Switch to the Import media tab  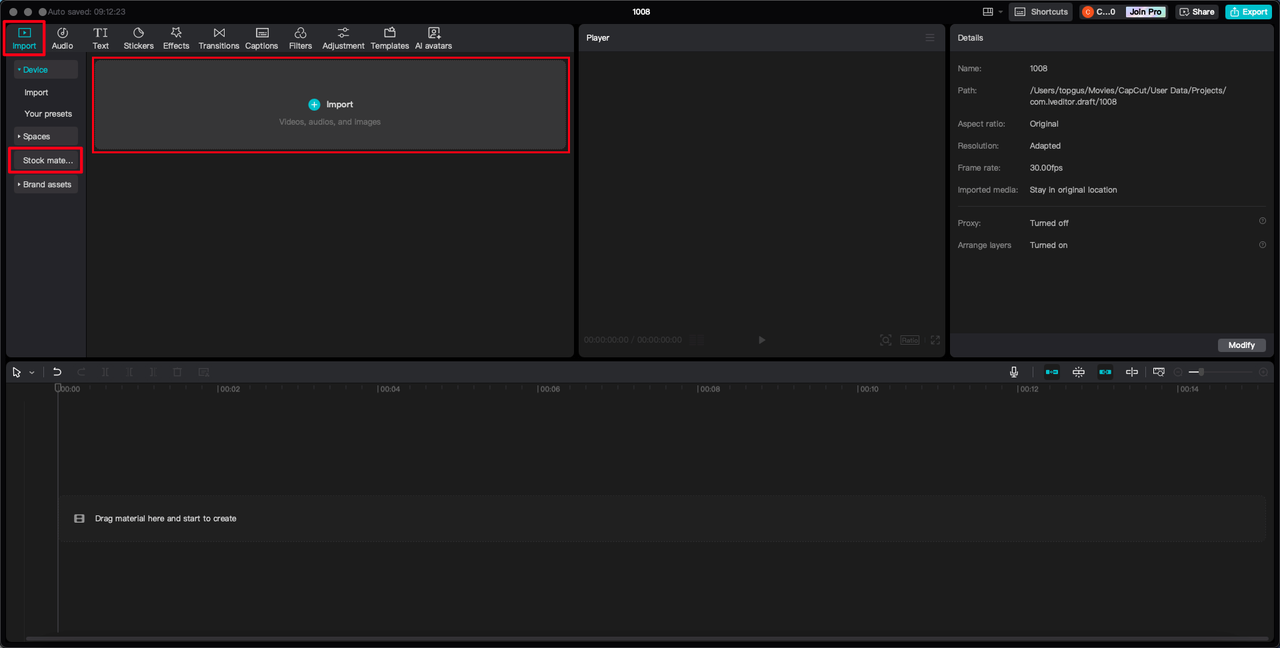24,39
